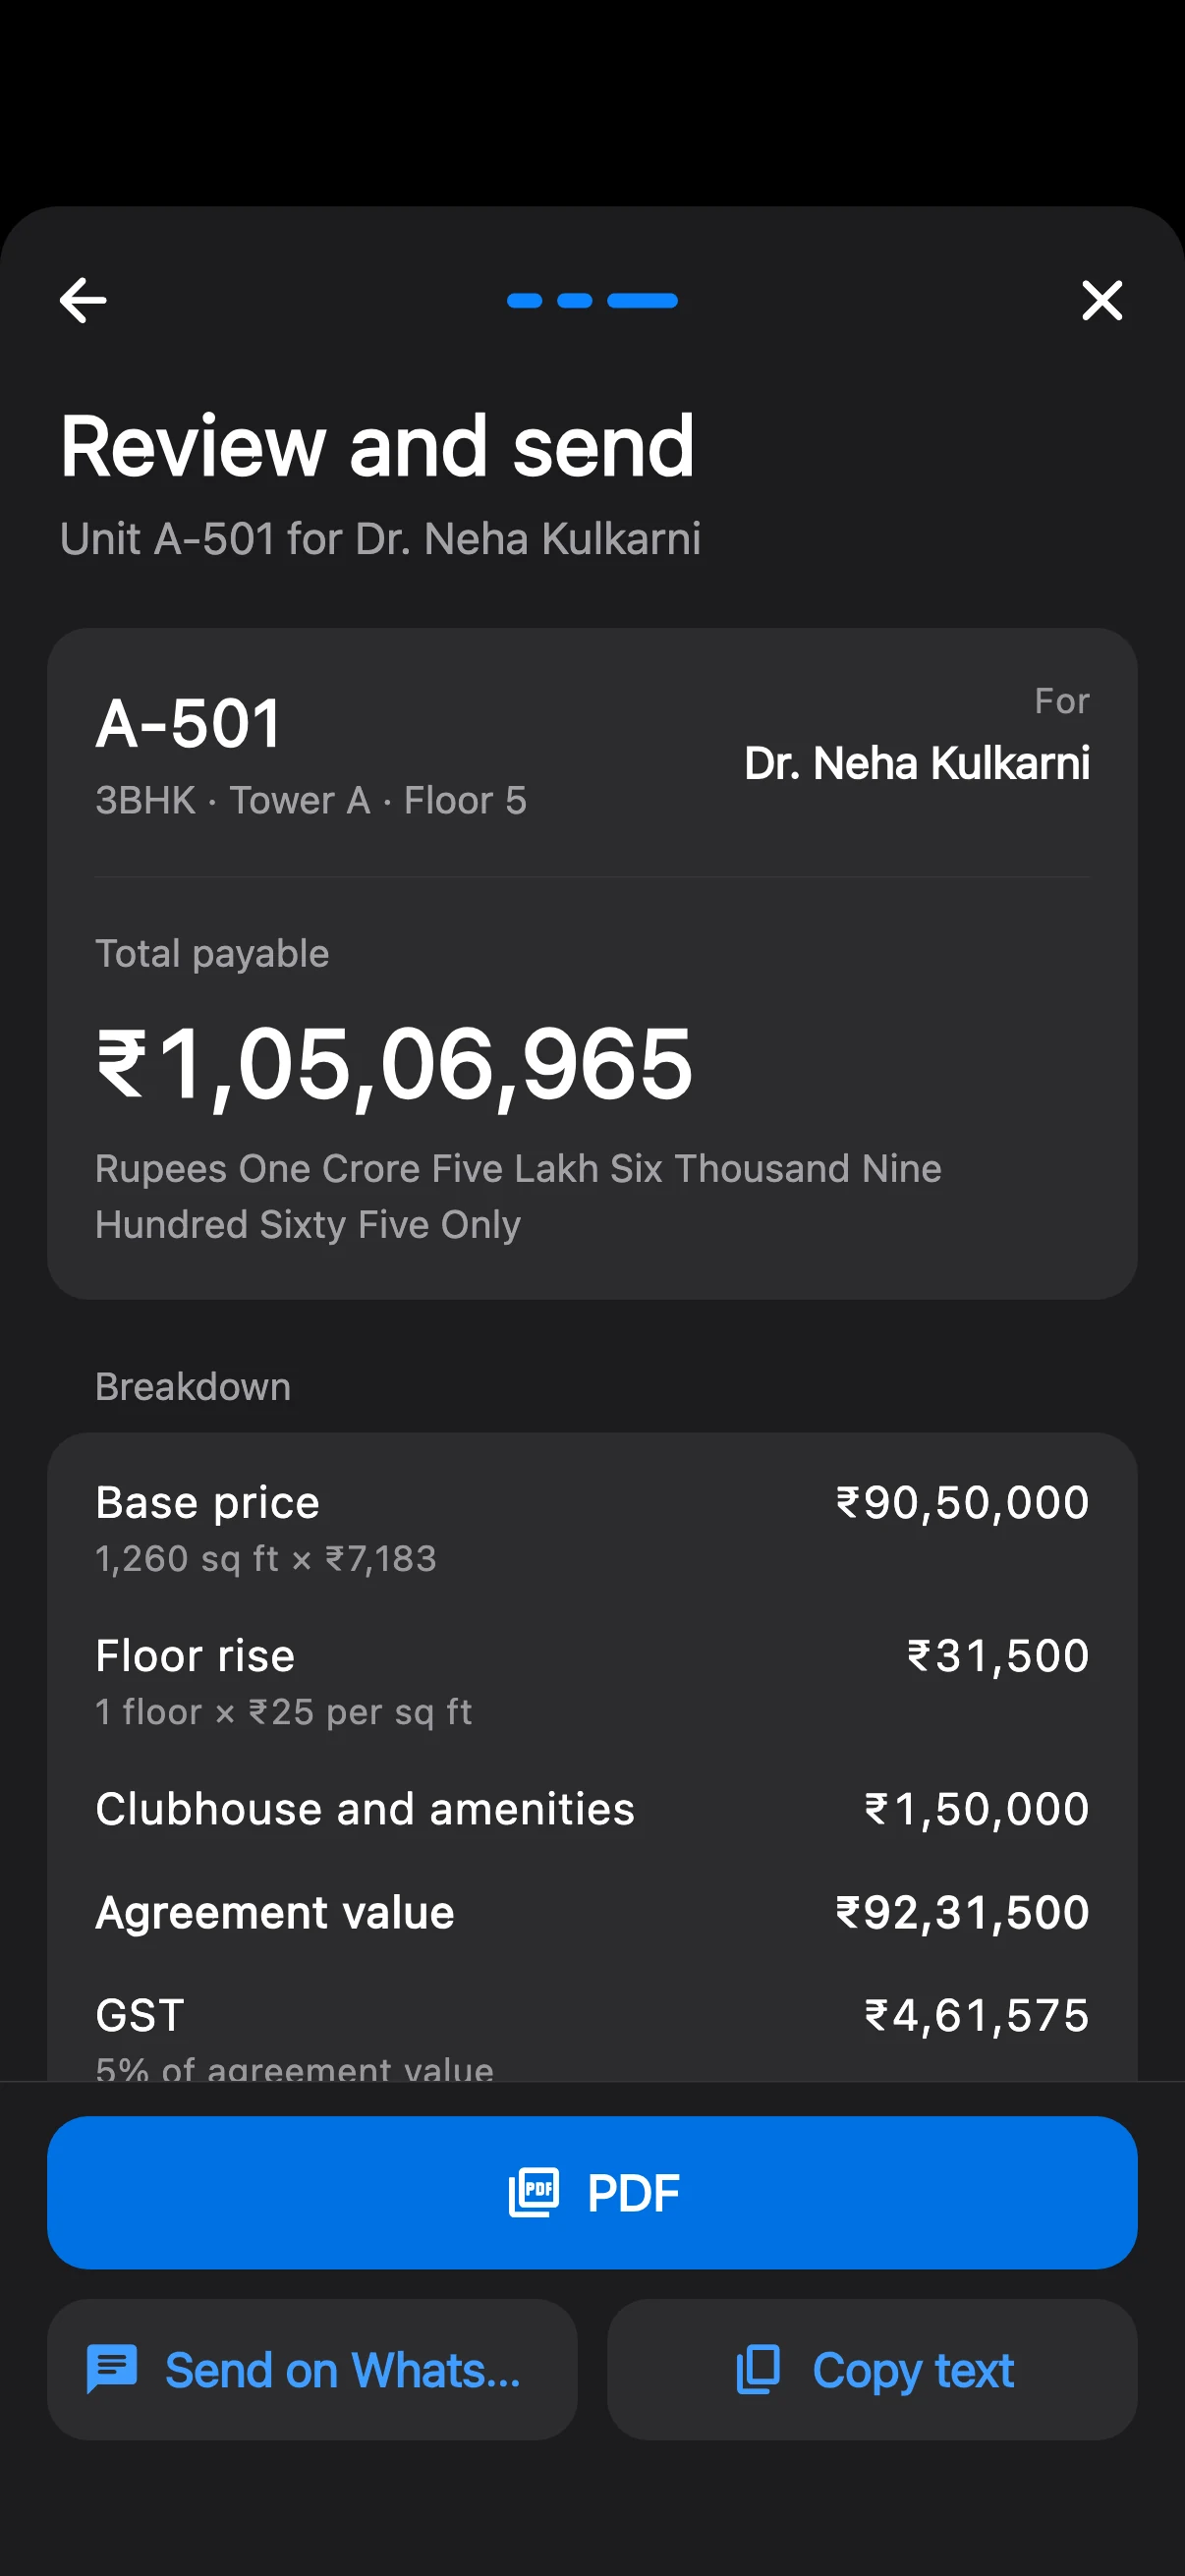Tap the total payable amount ₹1,05,06,965
The image size is (1185, 2576).
[394, 1065]
